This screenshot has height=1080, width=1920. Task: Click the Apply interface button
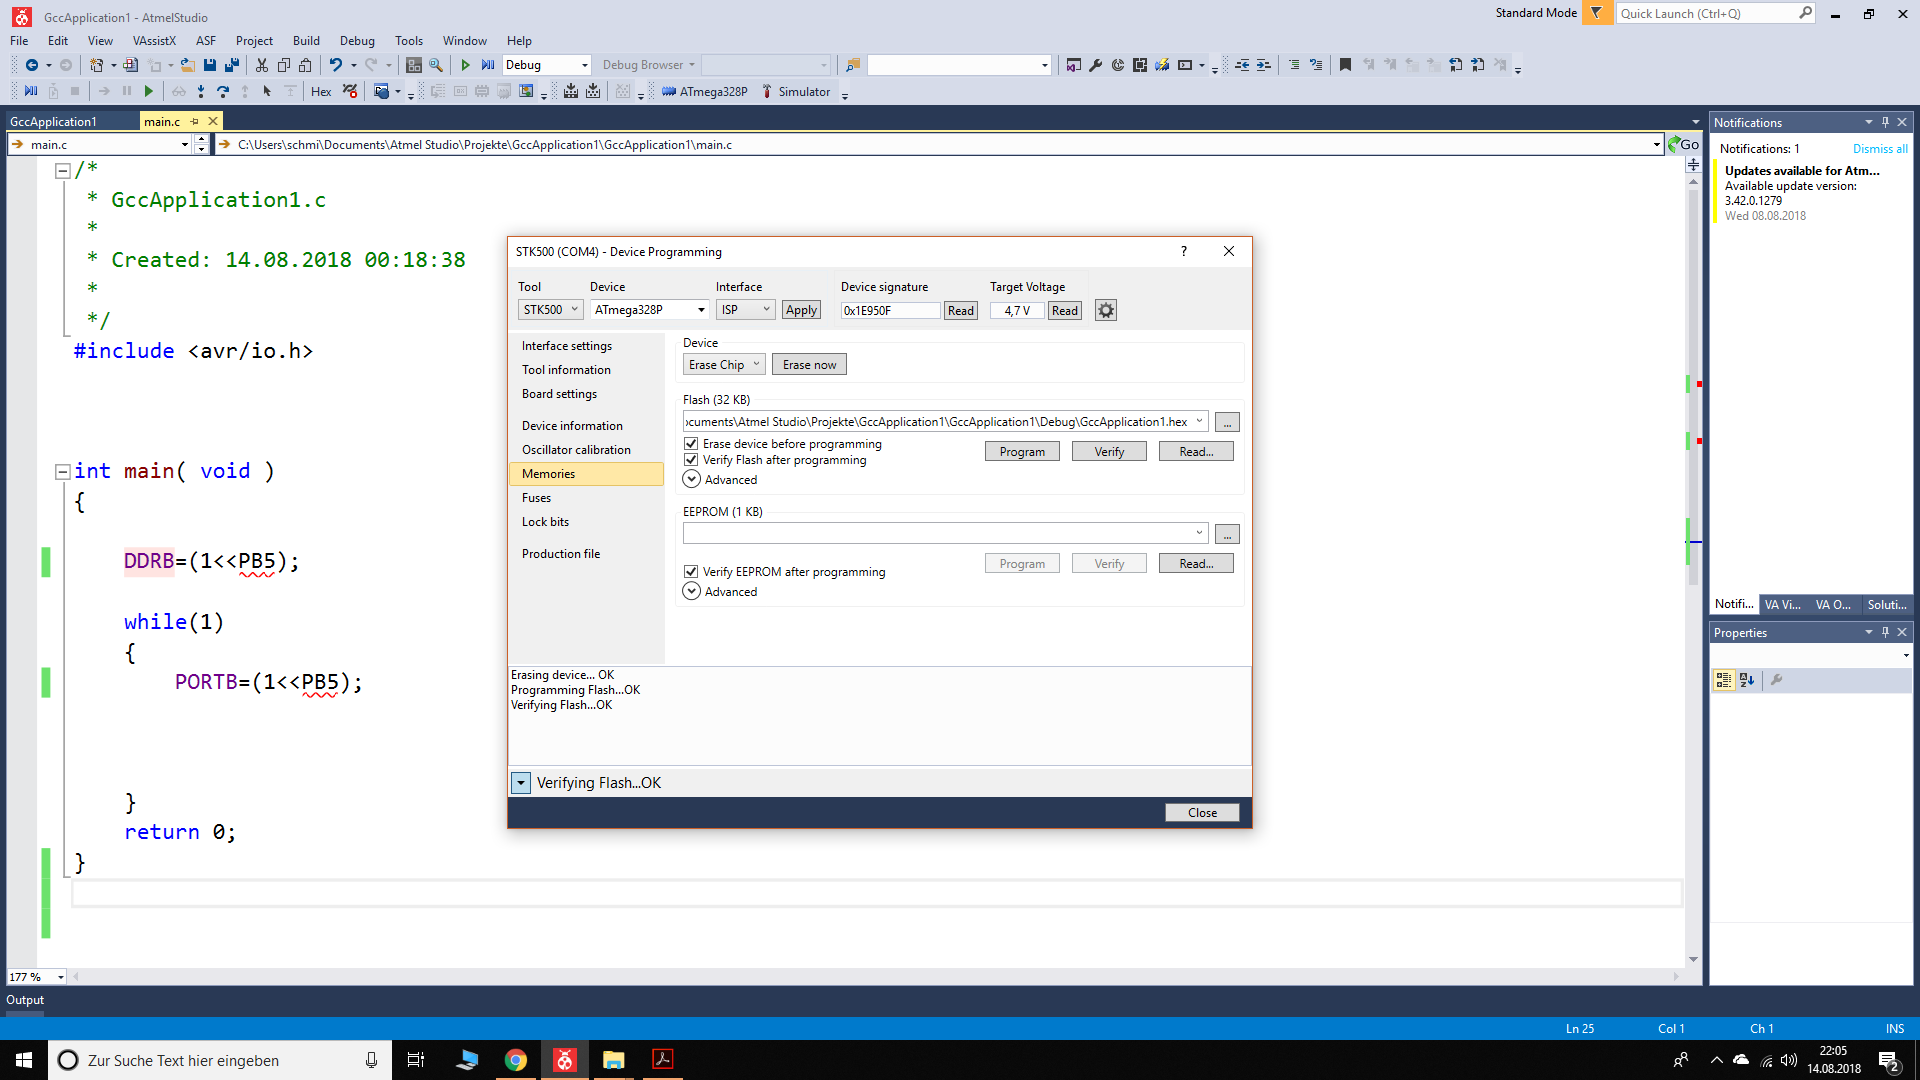(x=801, y=310)
